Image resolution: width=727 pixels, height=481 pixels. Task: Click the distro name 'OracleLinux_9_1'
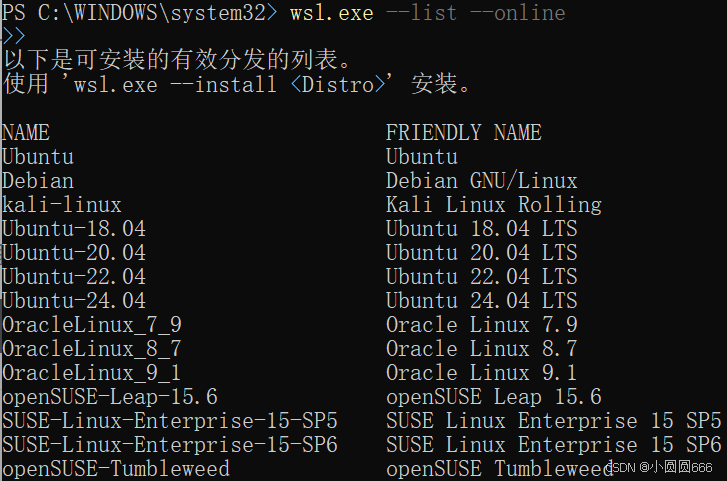[92, 373]
